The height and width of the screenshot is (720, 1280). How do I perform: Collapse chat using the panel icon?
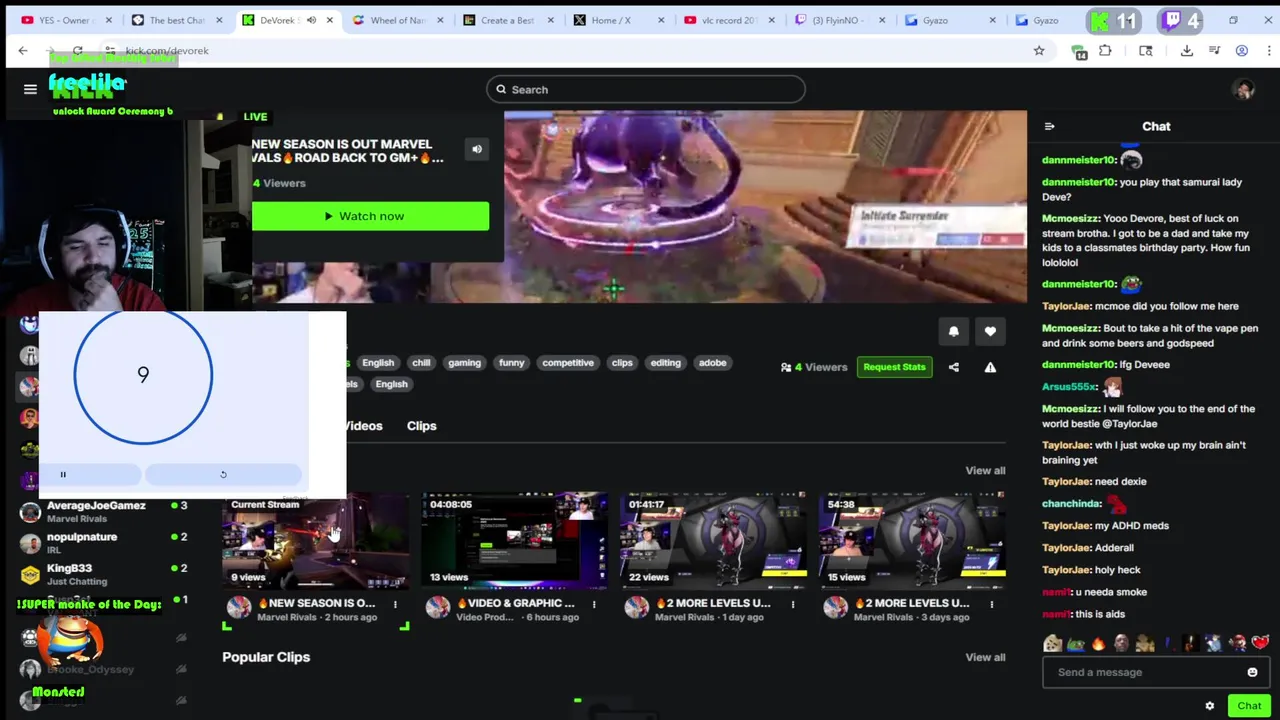pyautogui.click(x=1049, y=126)
